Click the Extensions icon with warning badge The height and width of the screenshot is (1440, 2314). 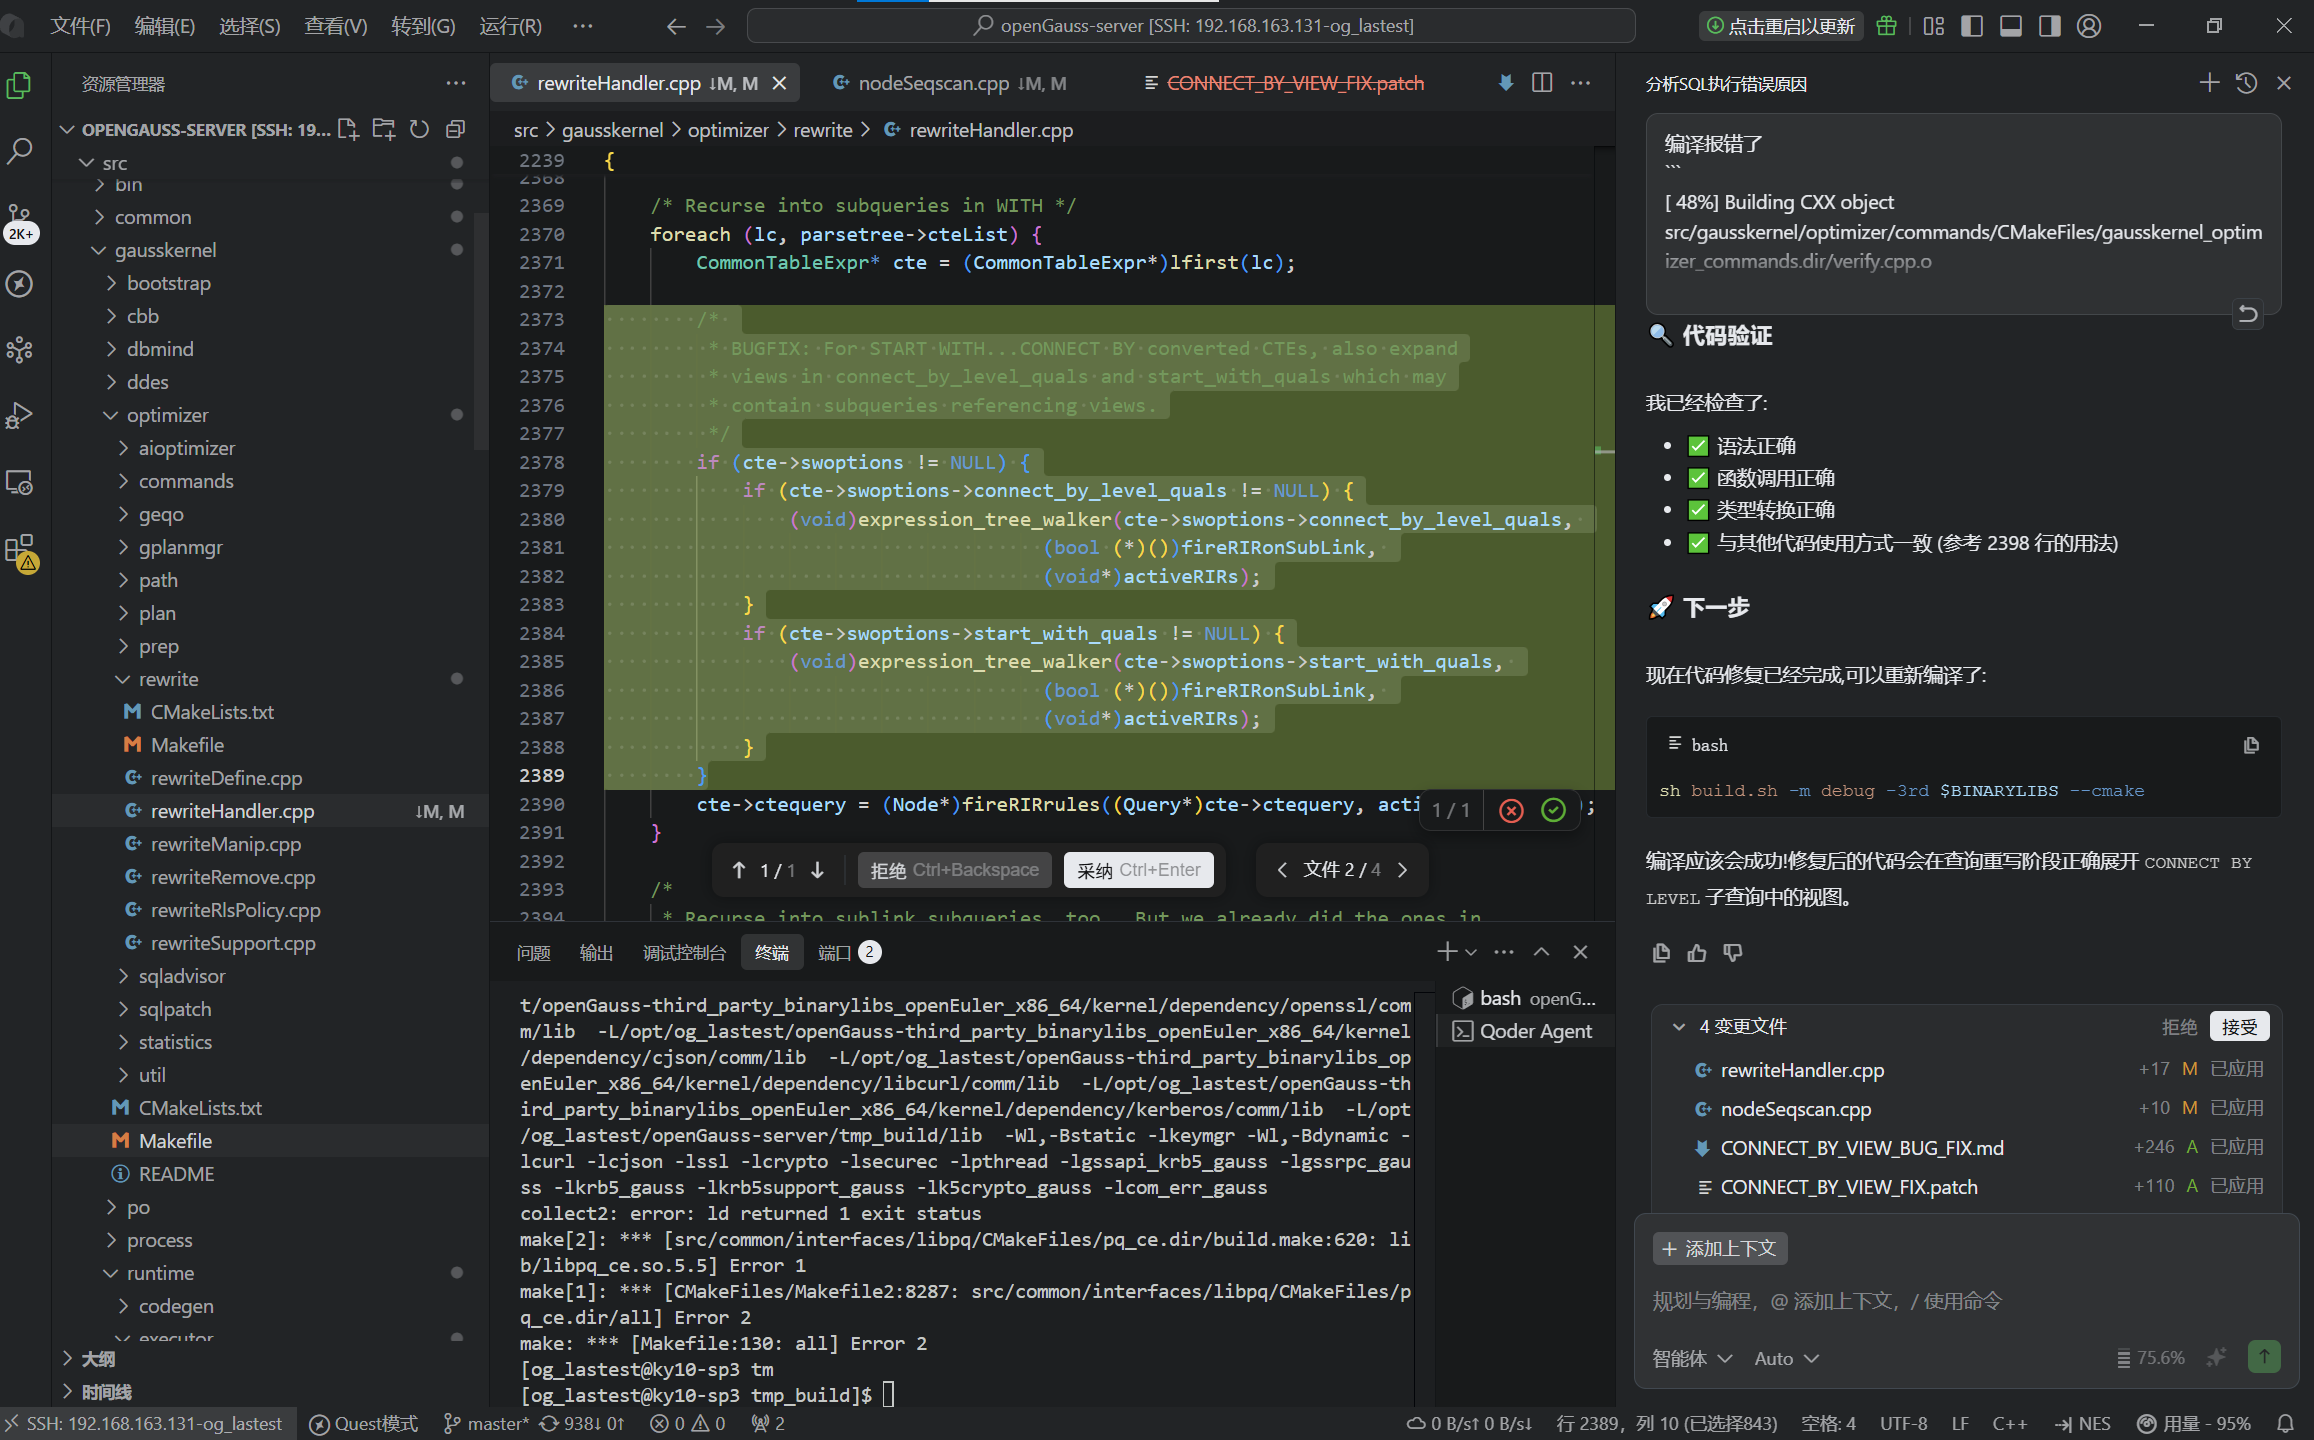pyautogui.click(x=20, y=550)
